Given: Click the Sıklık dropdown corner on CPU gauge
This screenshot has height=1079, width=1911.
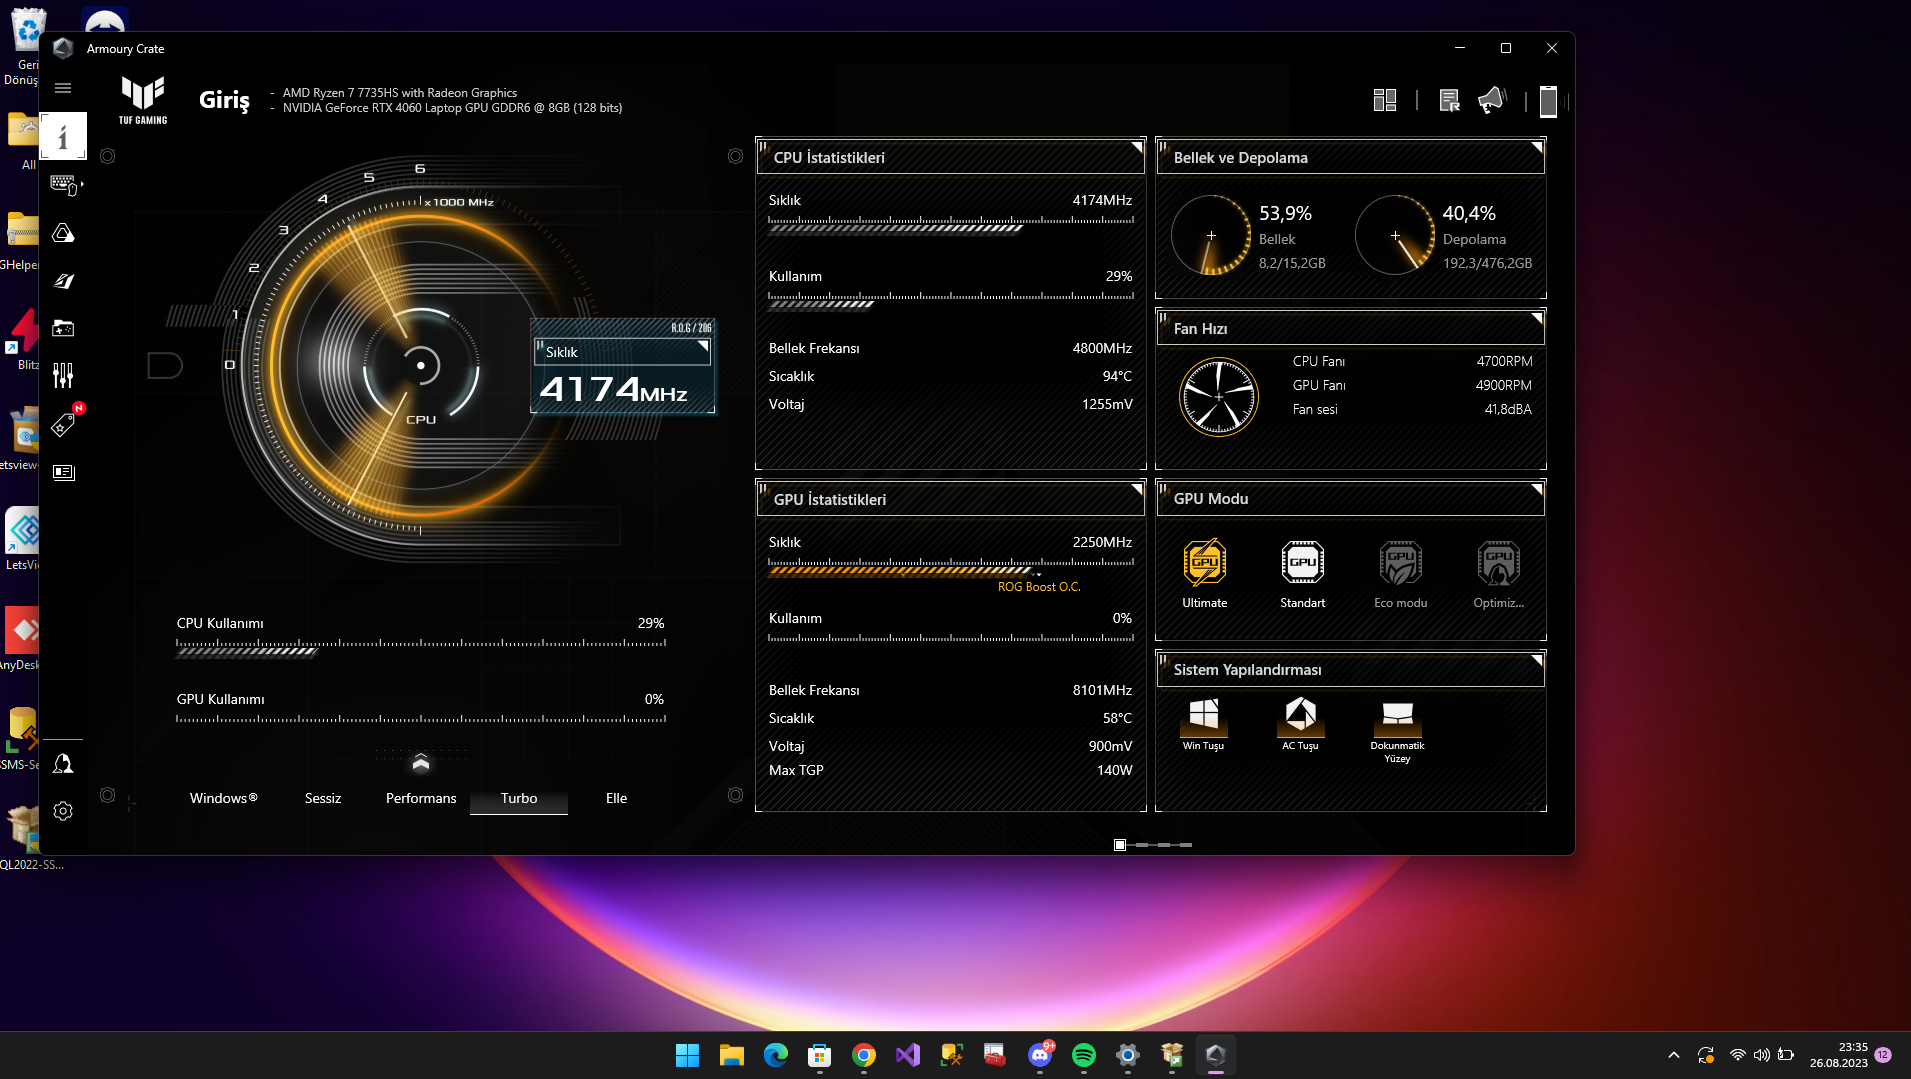Looking at the screenshot, I should pyautogui.click(x=703, y=347).
